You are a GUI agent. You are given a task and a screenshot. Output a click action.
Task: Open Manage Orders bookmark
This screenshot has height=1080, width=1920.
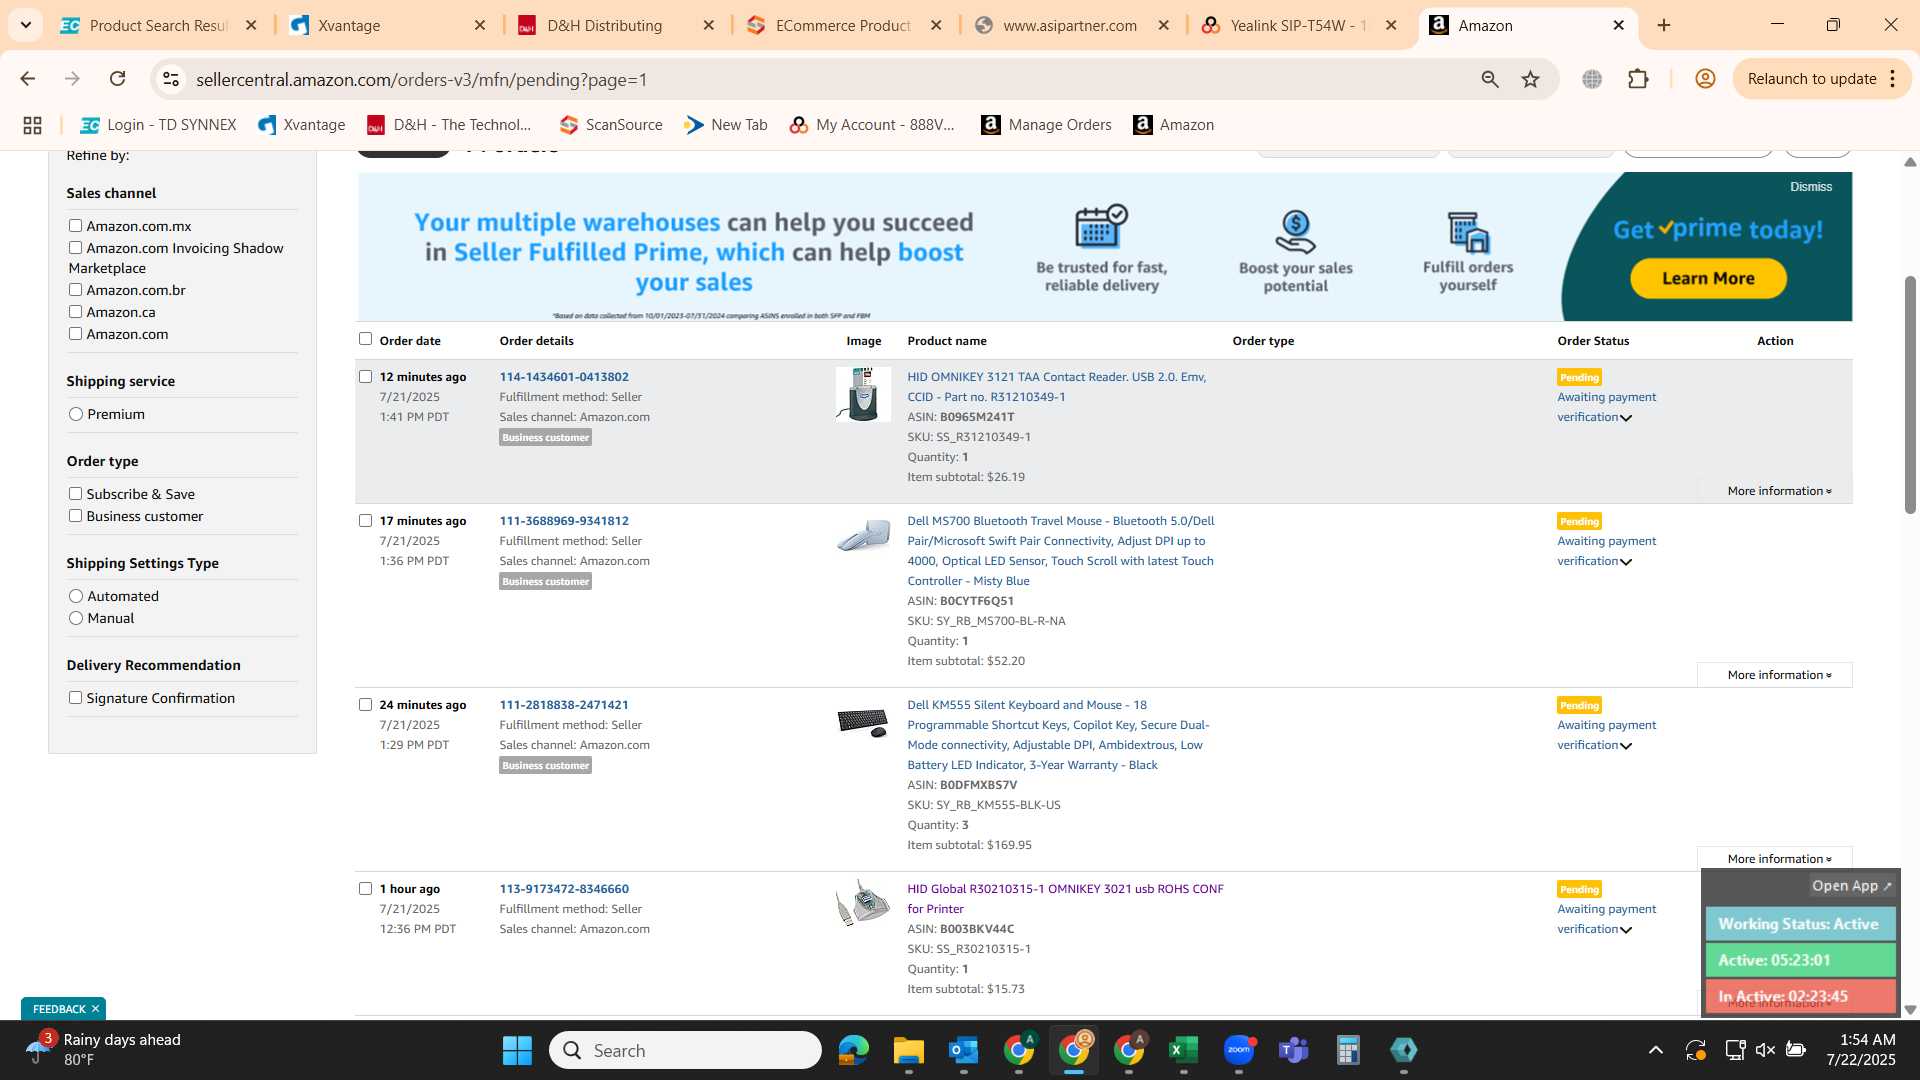point(1046,125)
